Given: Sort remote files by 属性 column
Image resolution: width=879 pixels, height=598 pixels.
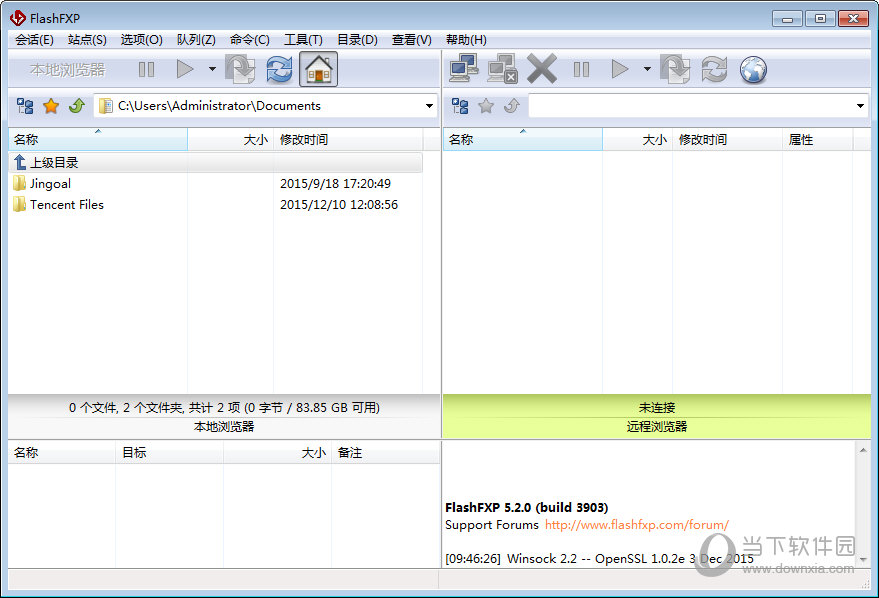Looking at the screenshot, I should tap(817, 140).
